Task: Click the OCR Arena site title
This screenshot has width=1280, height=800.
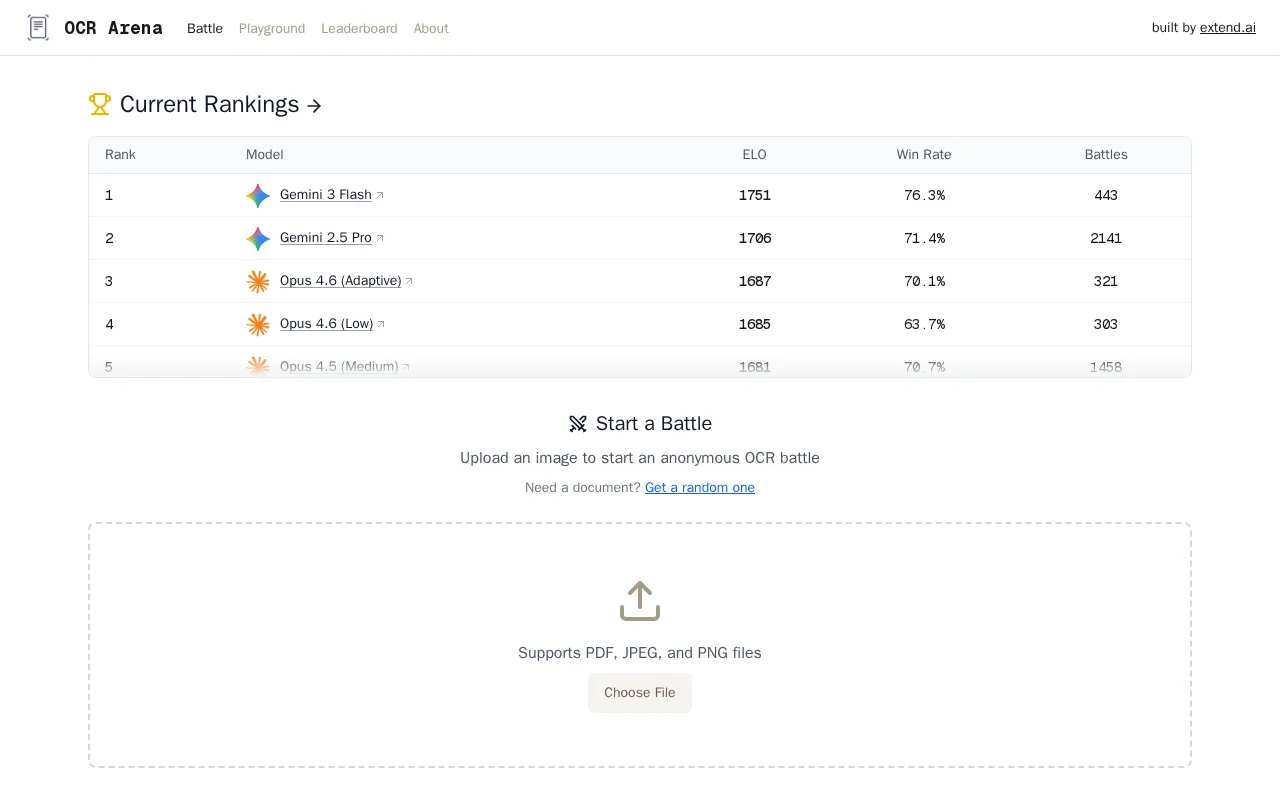Action: tap(113, 28)
